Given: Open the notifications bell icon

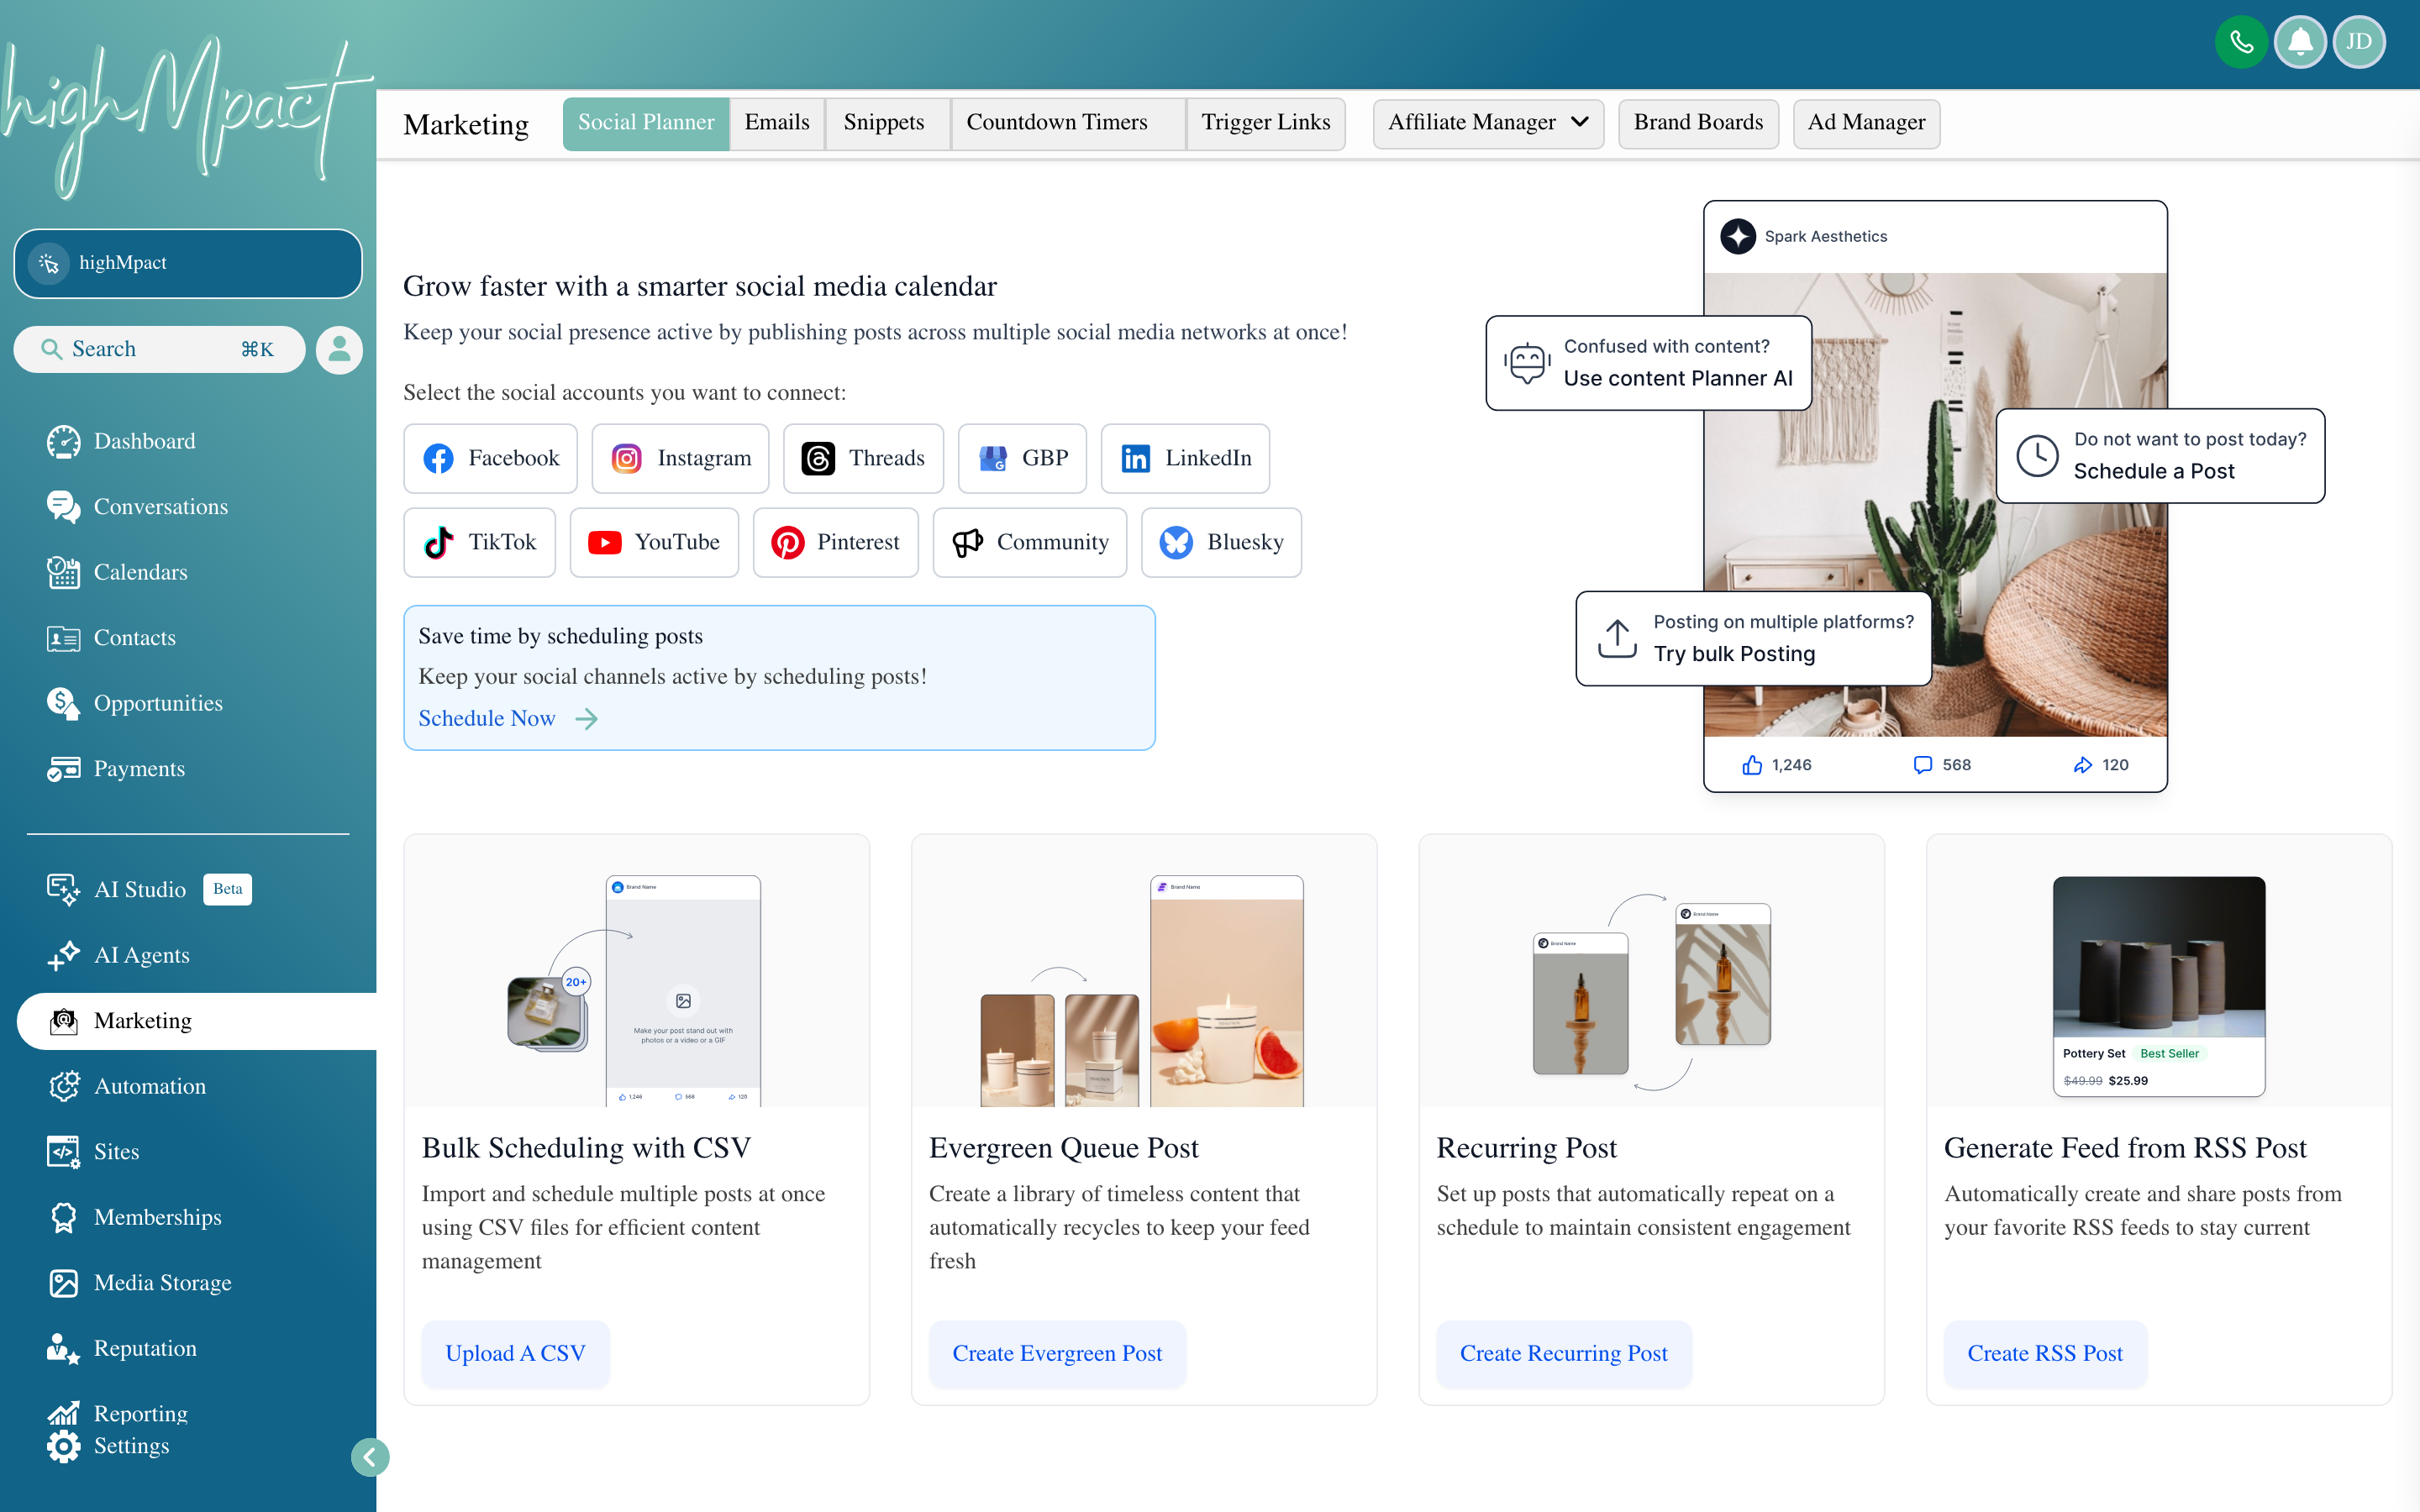Looking at the screenshot, I should point(2300,42).
